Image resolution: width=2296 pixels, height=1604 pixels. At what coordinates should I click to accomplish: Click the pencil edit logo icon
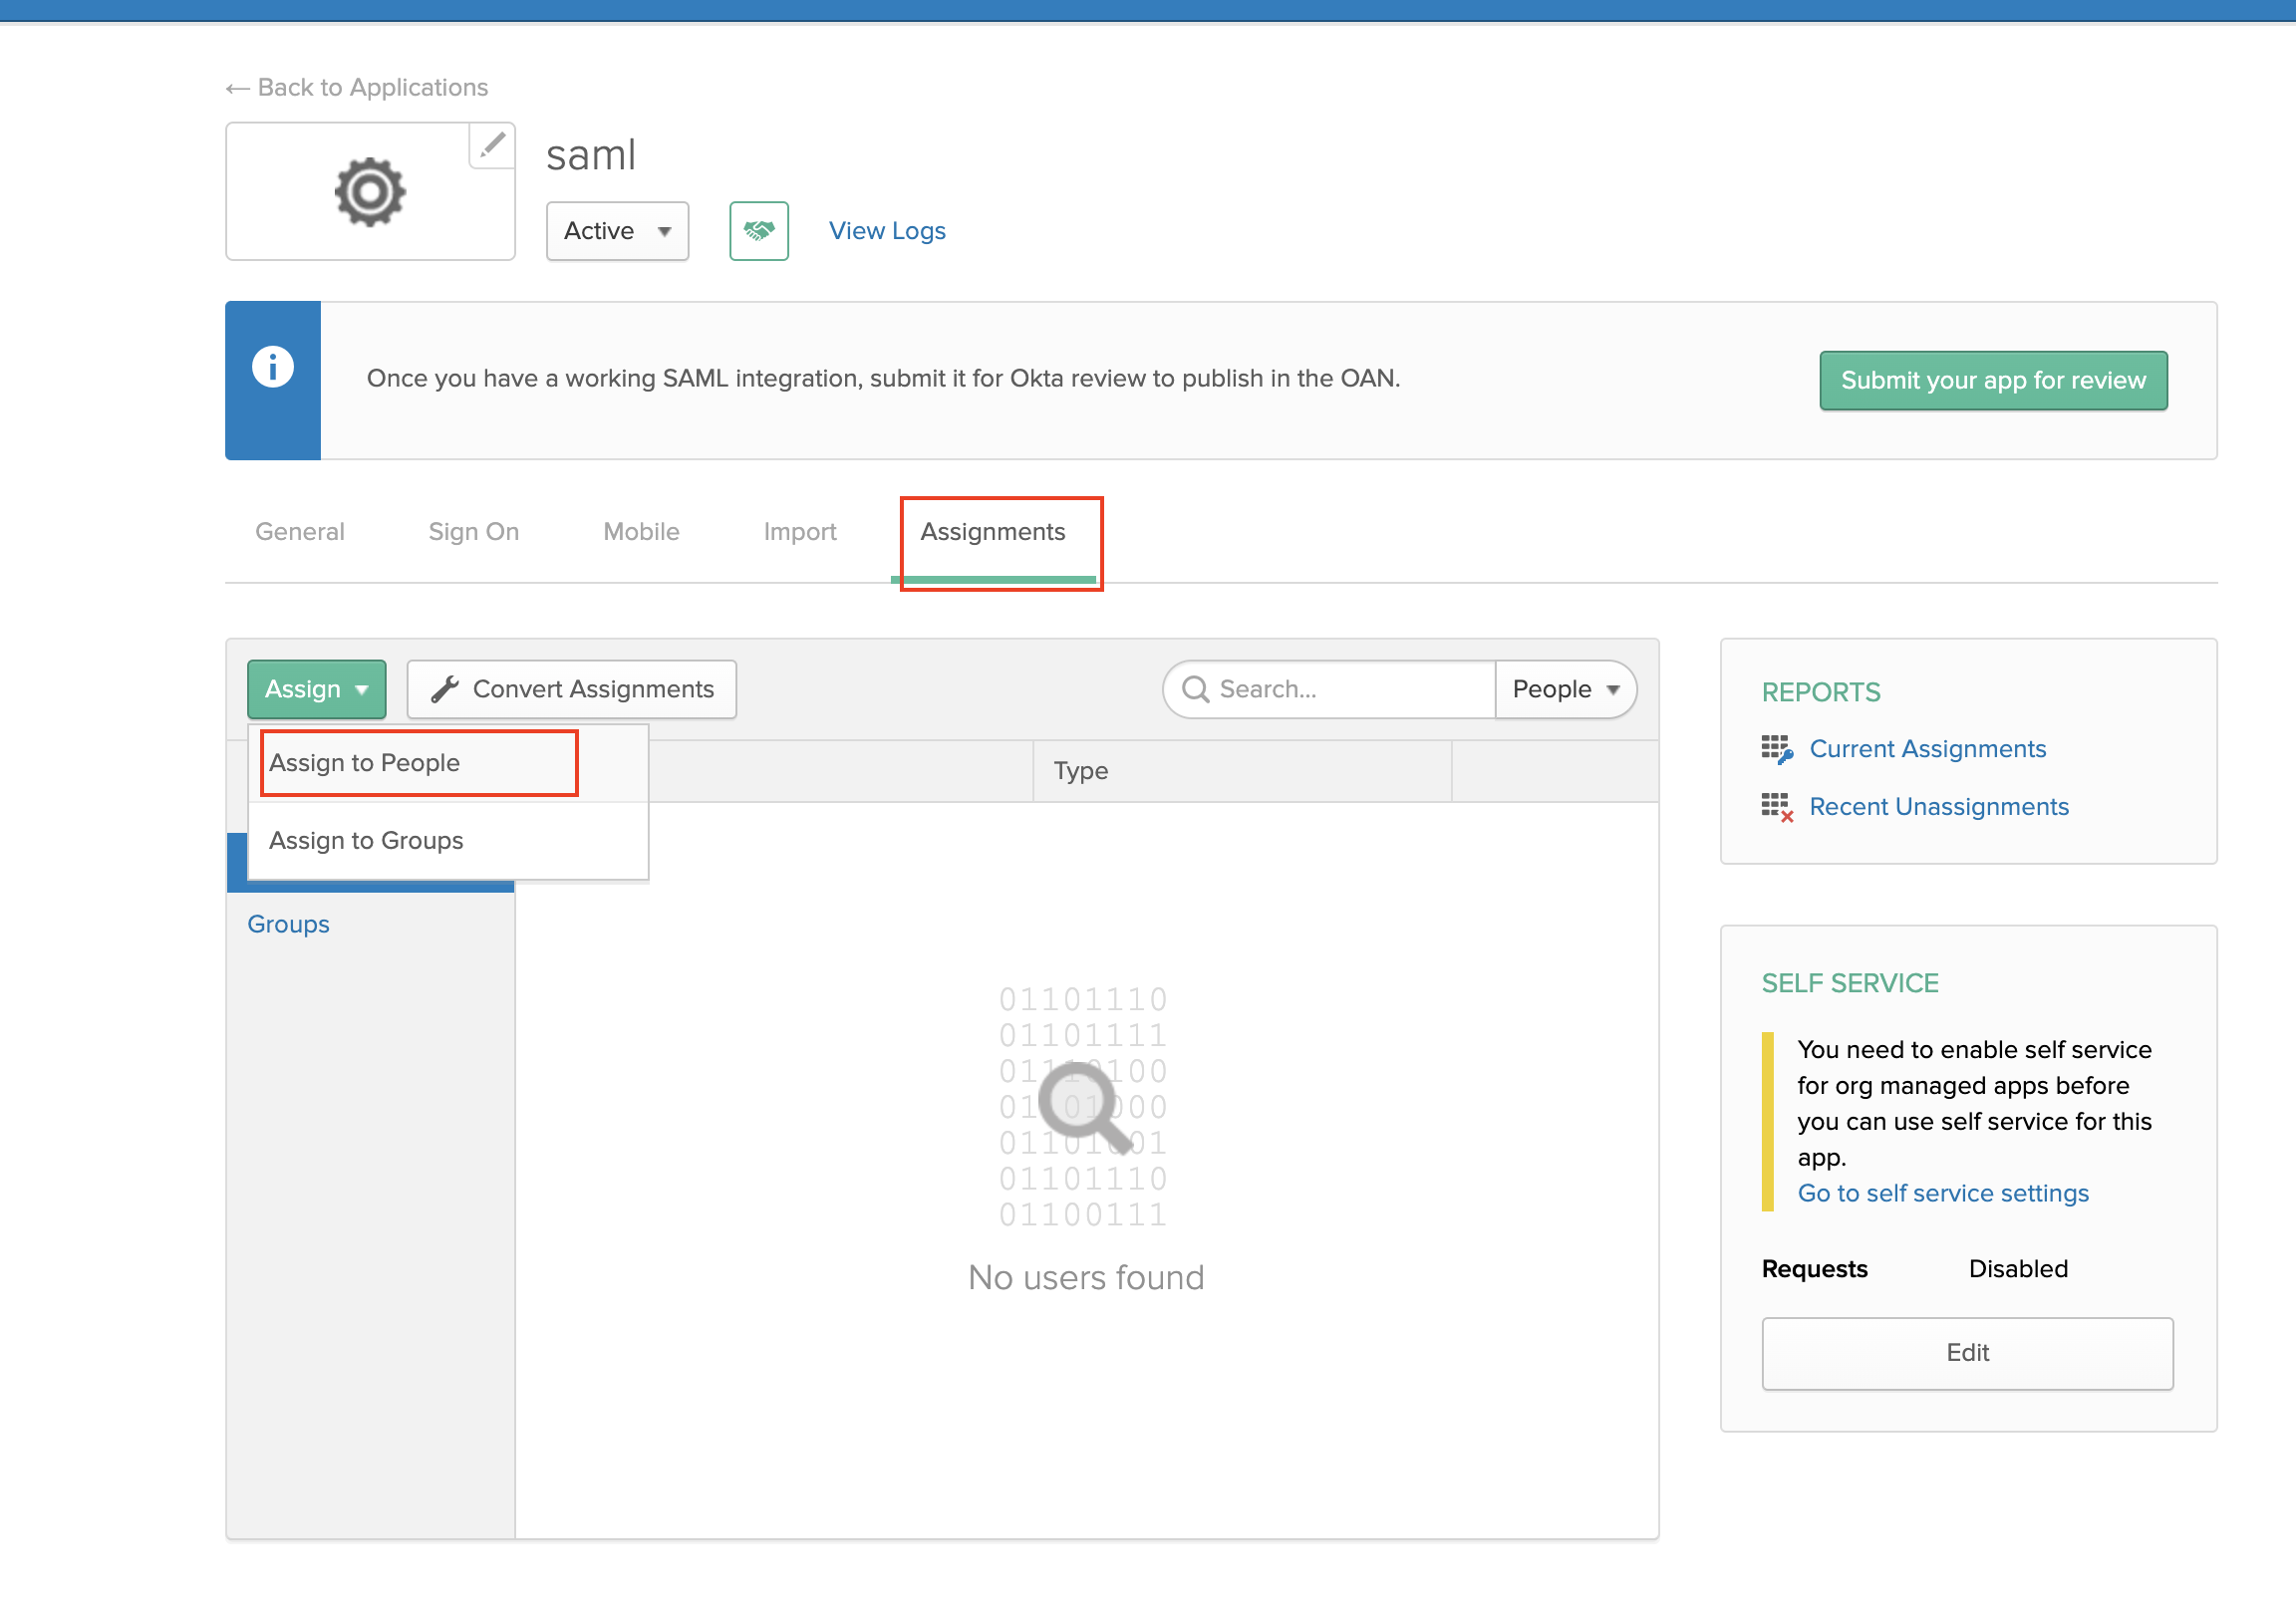492,146
